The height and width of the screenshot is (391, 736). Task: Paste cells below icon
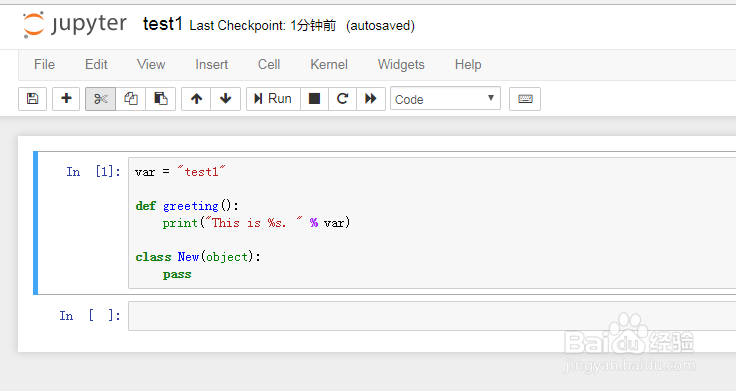[161, 99]
